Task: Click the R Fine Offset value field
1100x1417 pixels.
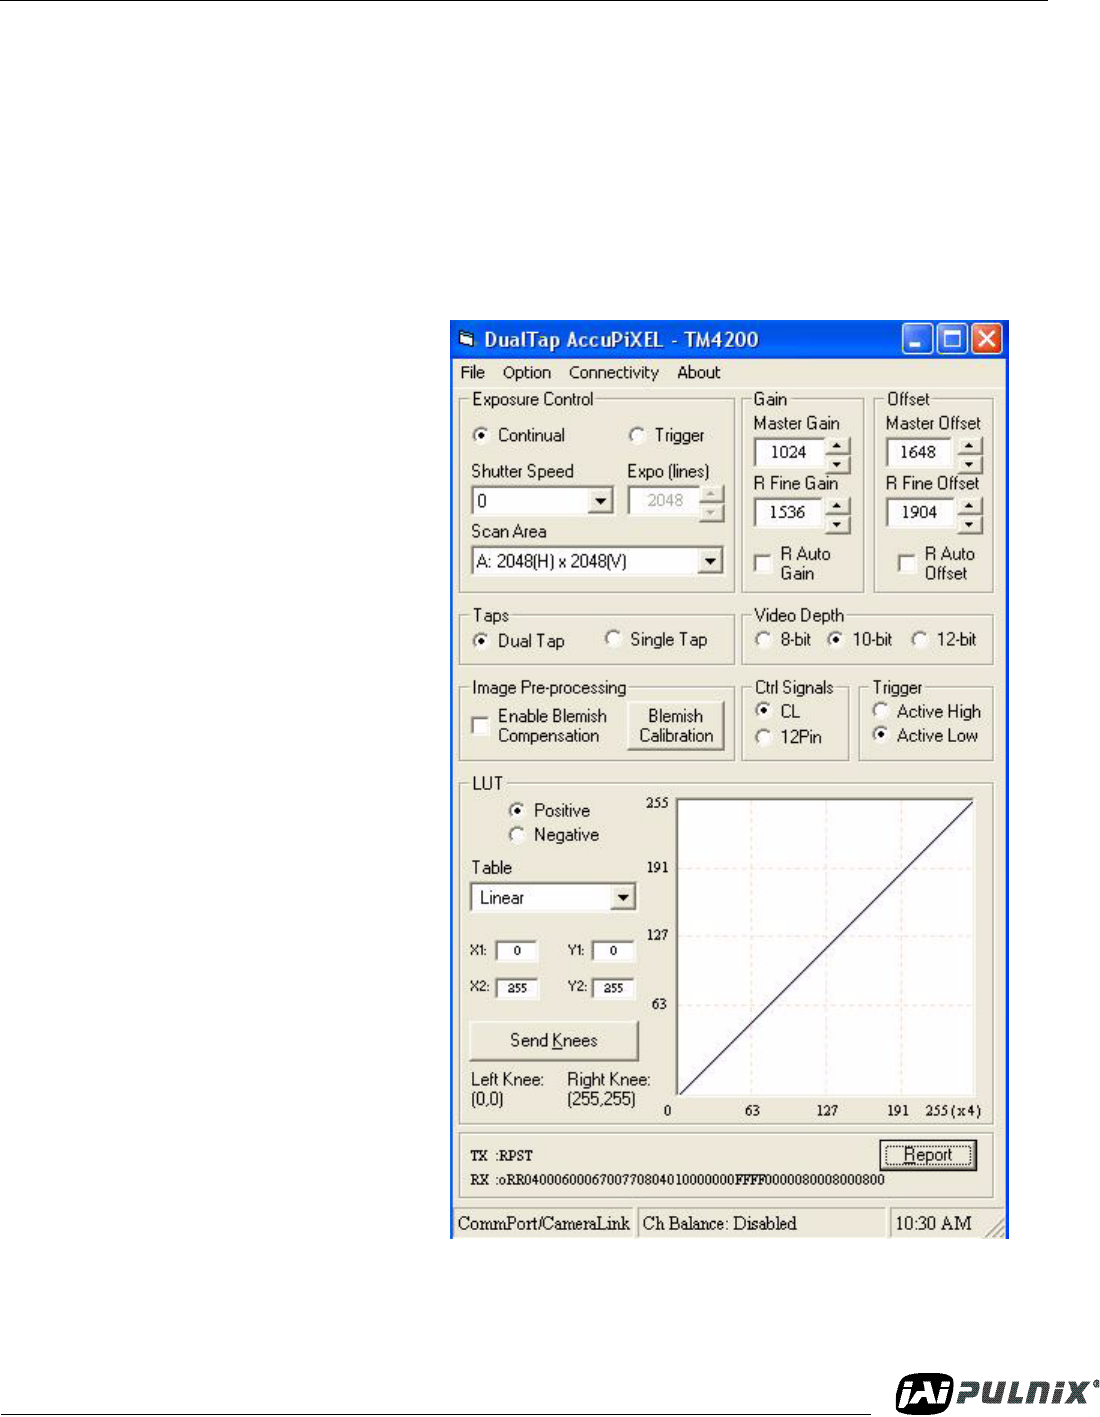Action: pos(921,512)
